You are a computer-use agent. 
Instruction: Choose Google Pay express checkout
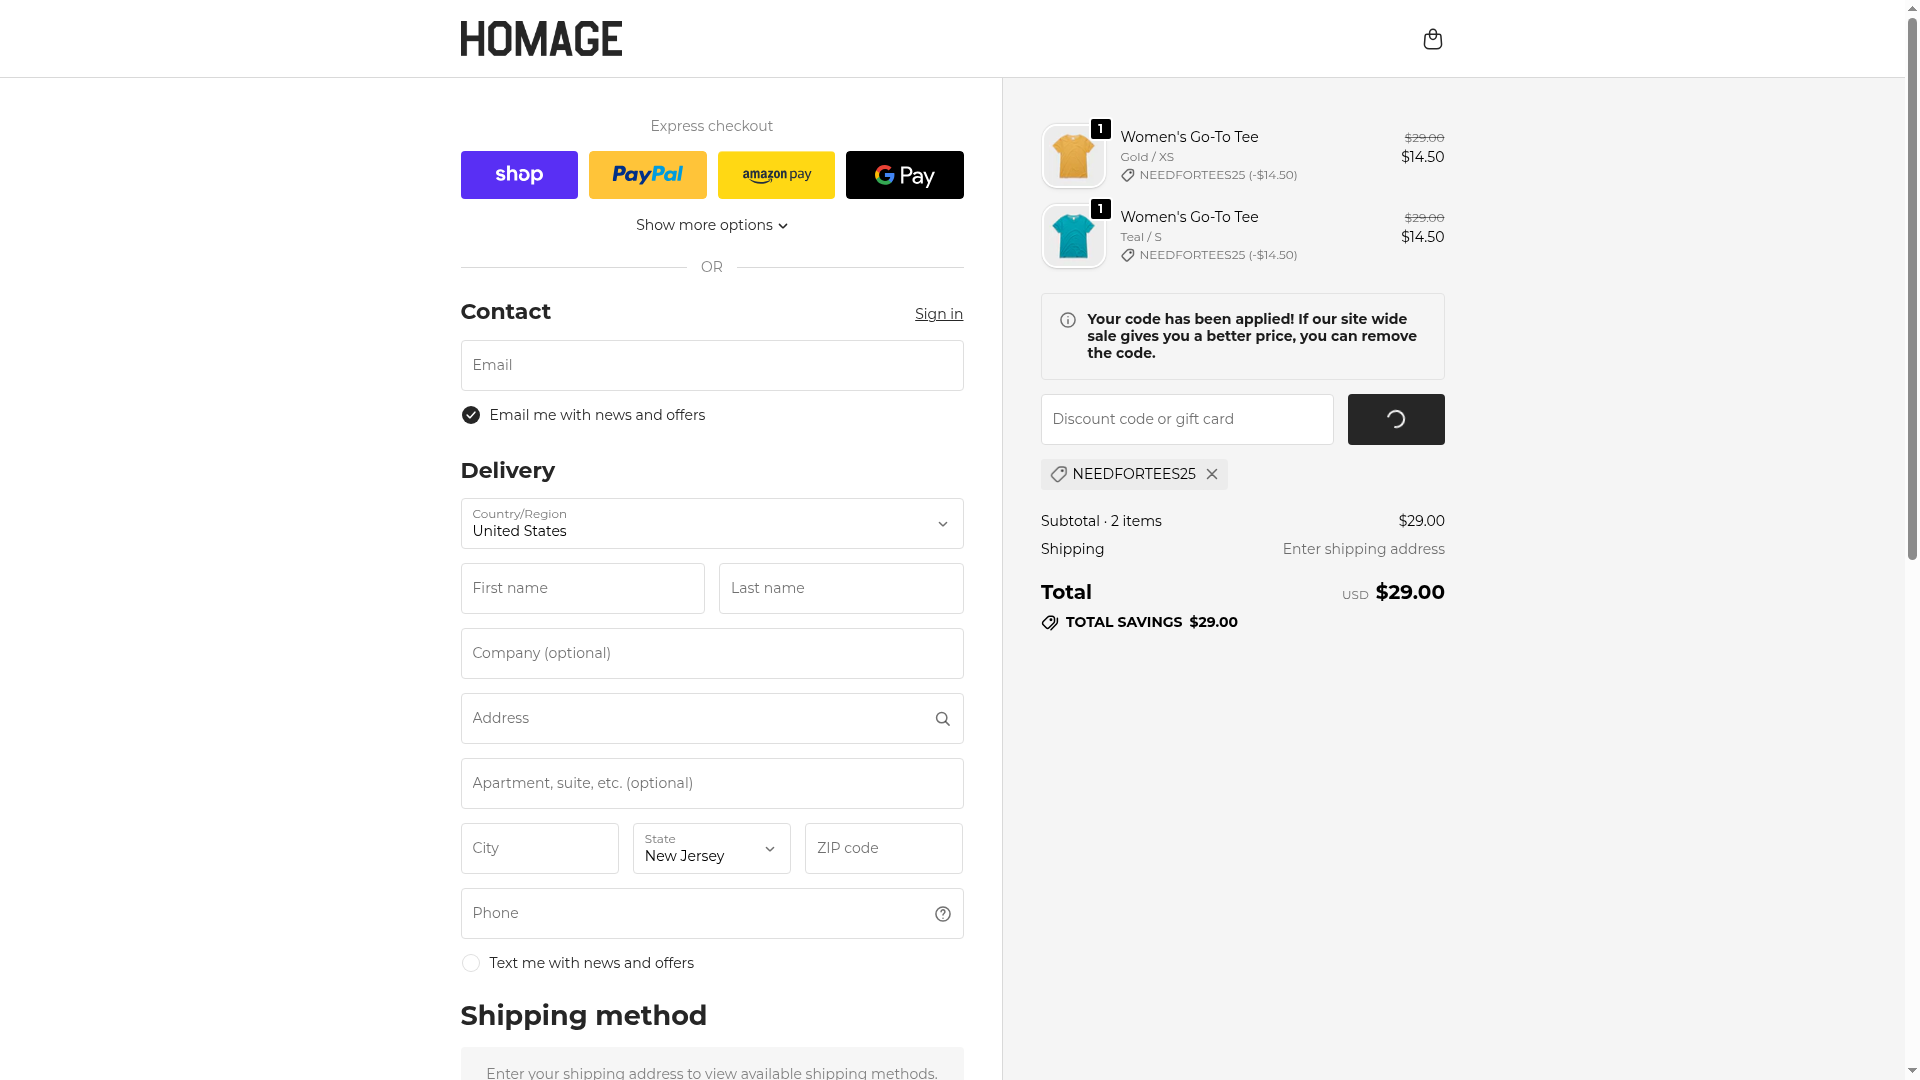coord(904,175)
